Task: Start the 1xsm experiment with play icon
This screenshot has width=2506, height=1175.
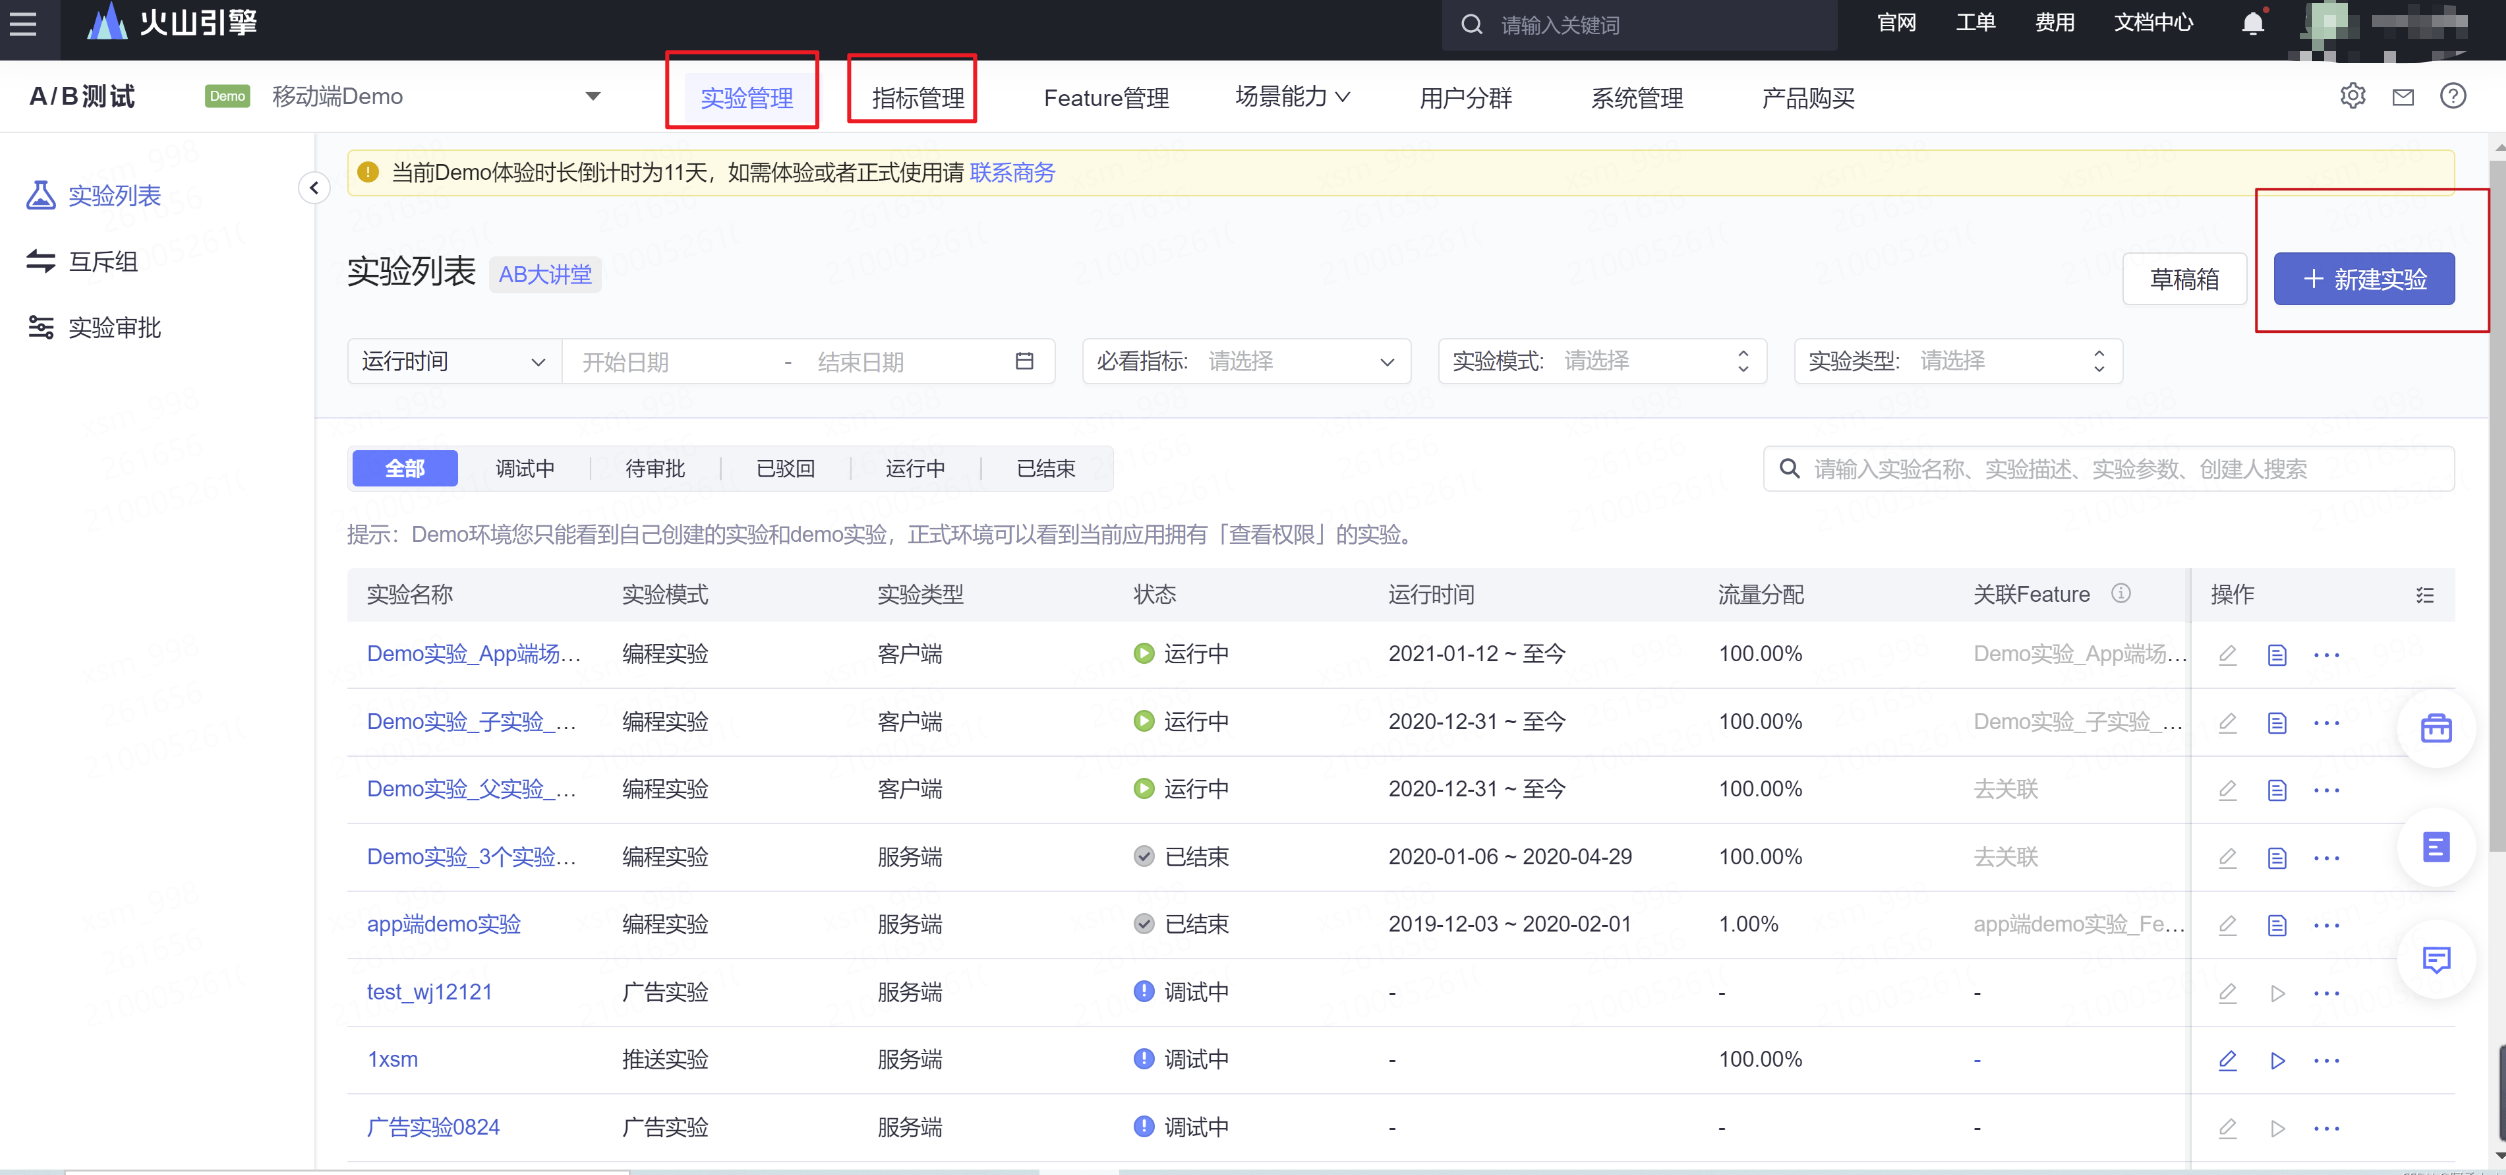Action: (2277, 1060)
